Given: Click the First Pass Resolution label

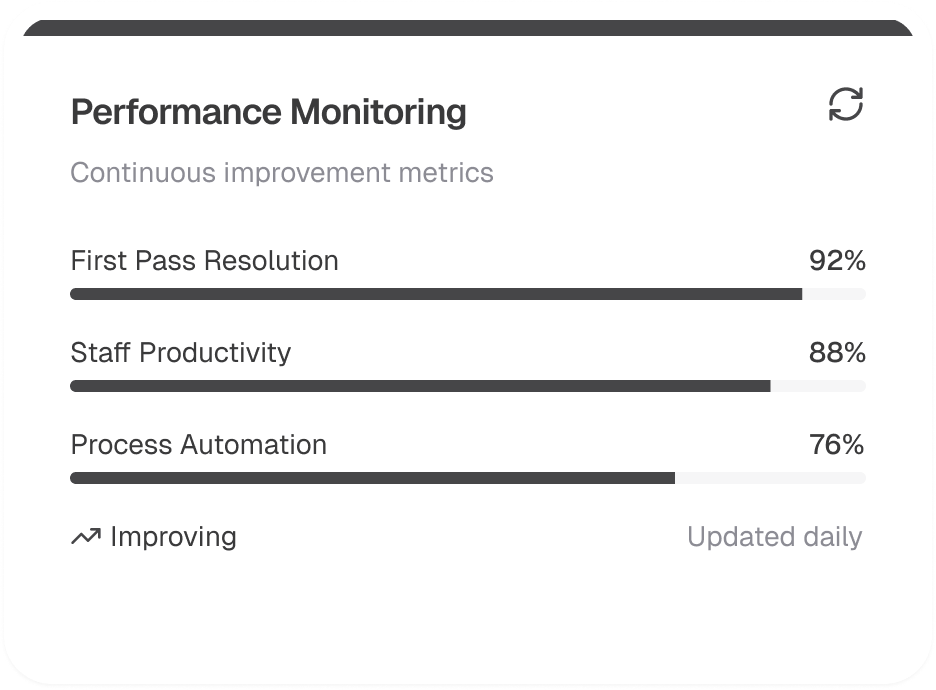Looking at the screenshot, I should (x=205, y=261).
